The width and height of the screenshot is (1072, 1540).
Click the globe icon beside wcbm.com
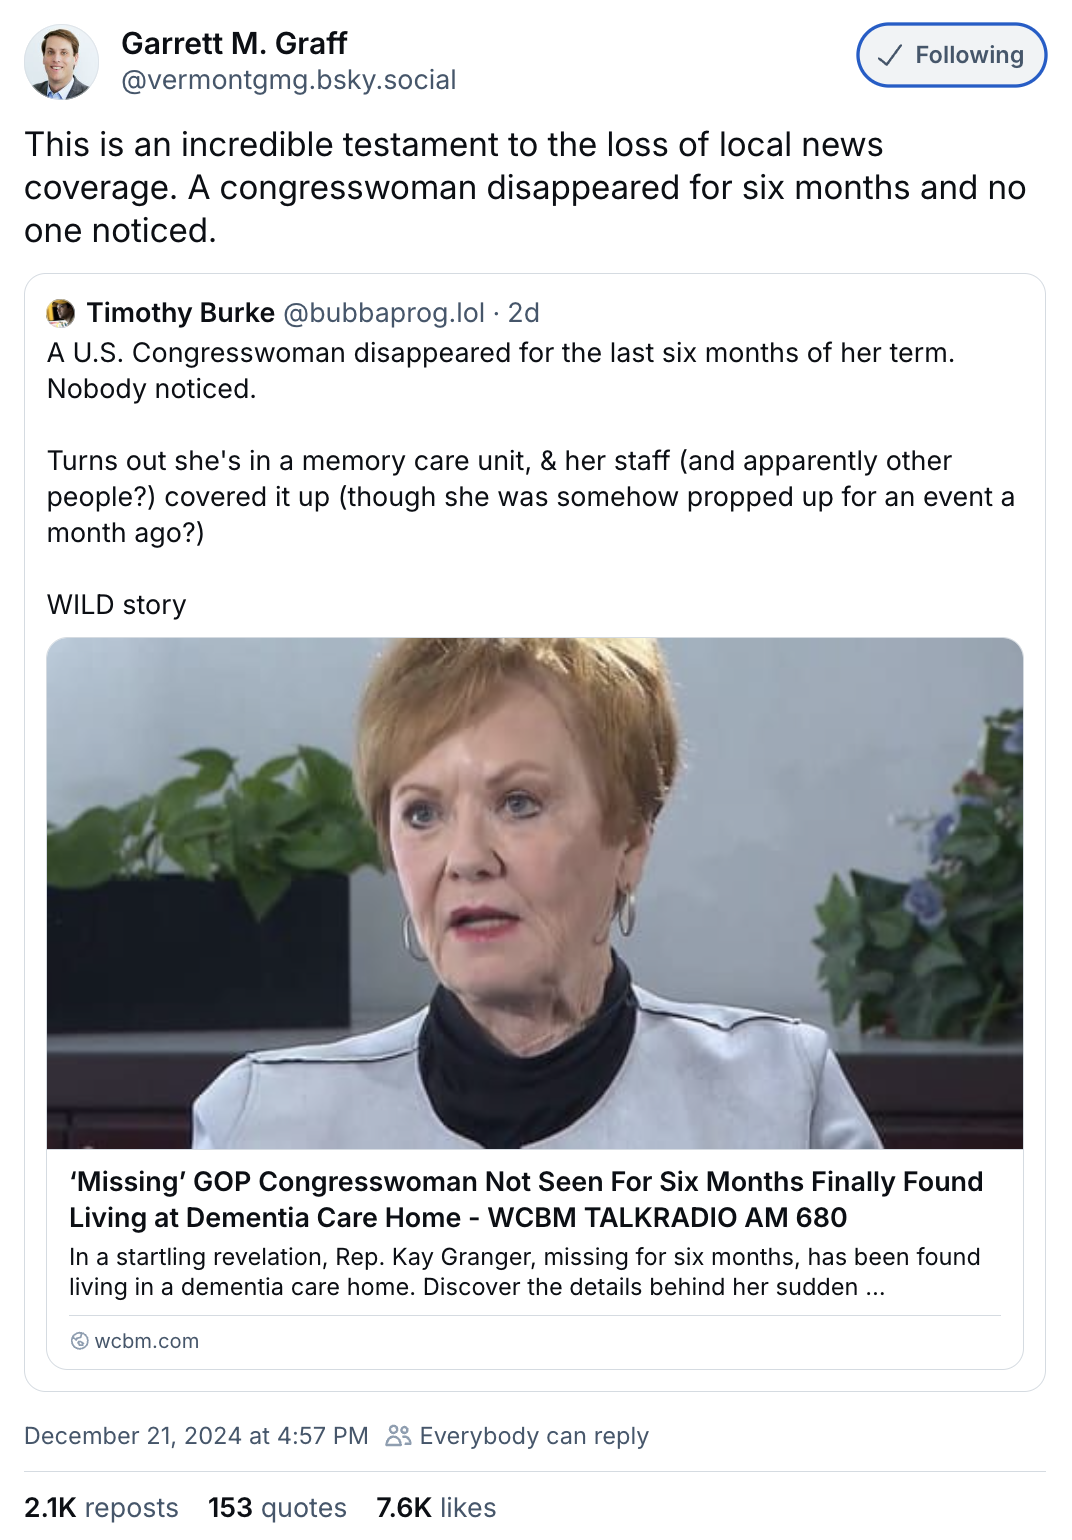pyautogui.click(x=80, y=1341)
